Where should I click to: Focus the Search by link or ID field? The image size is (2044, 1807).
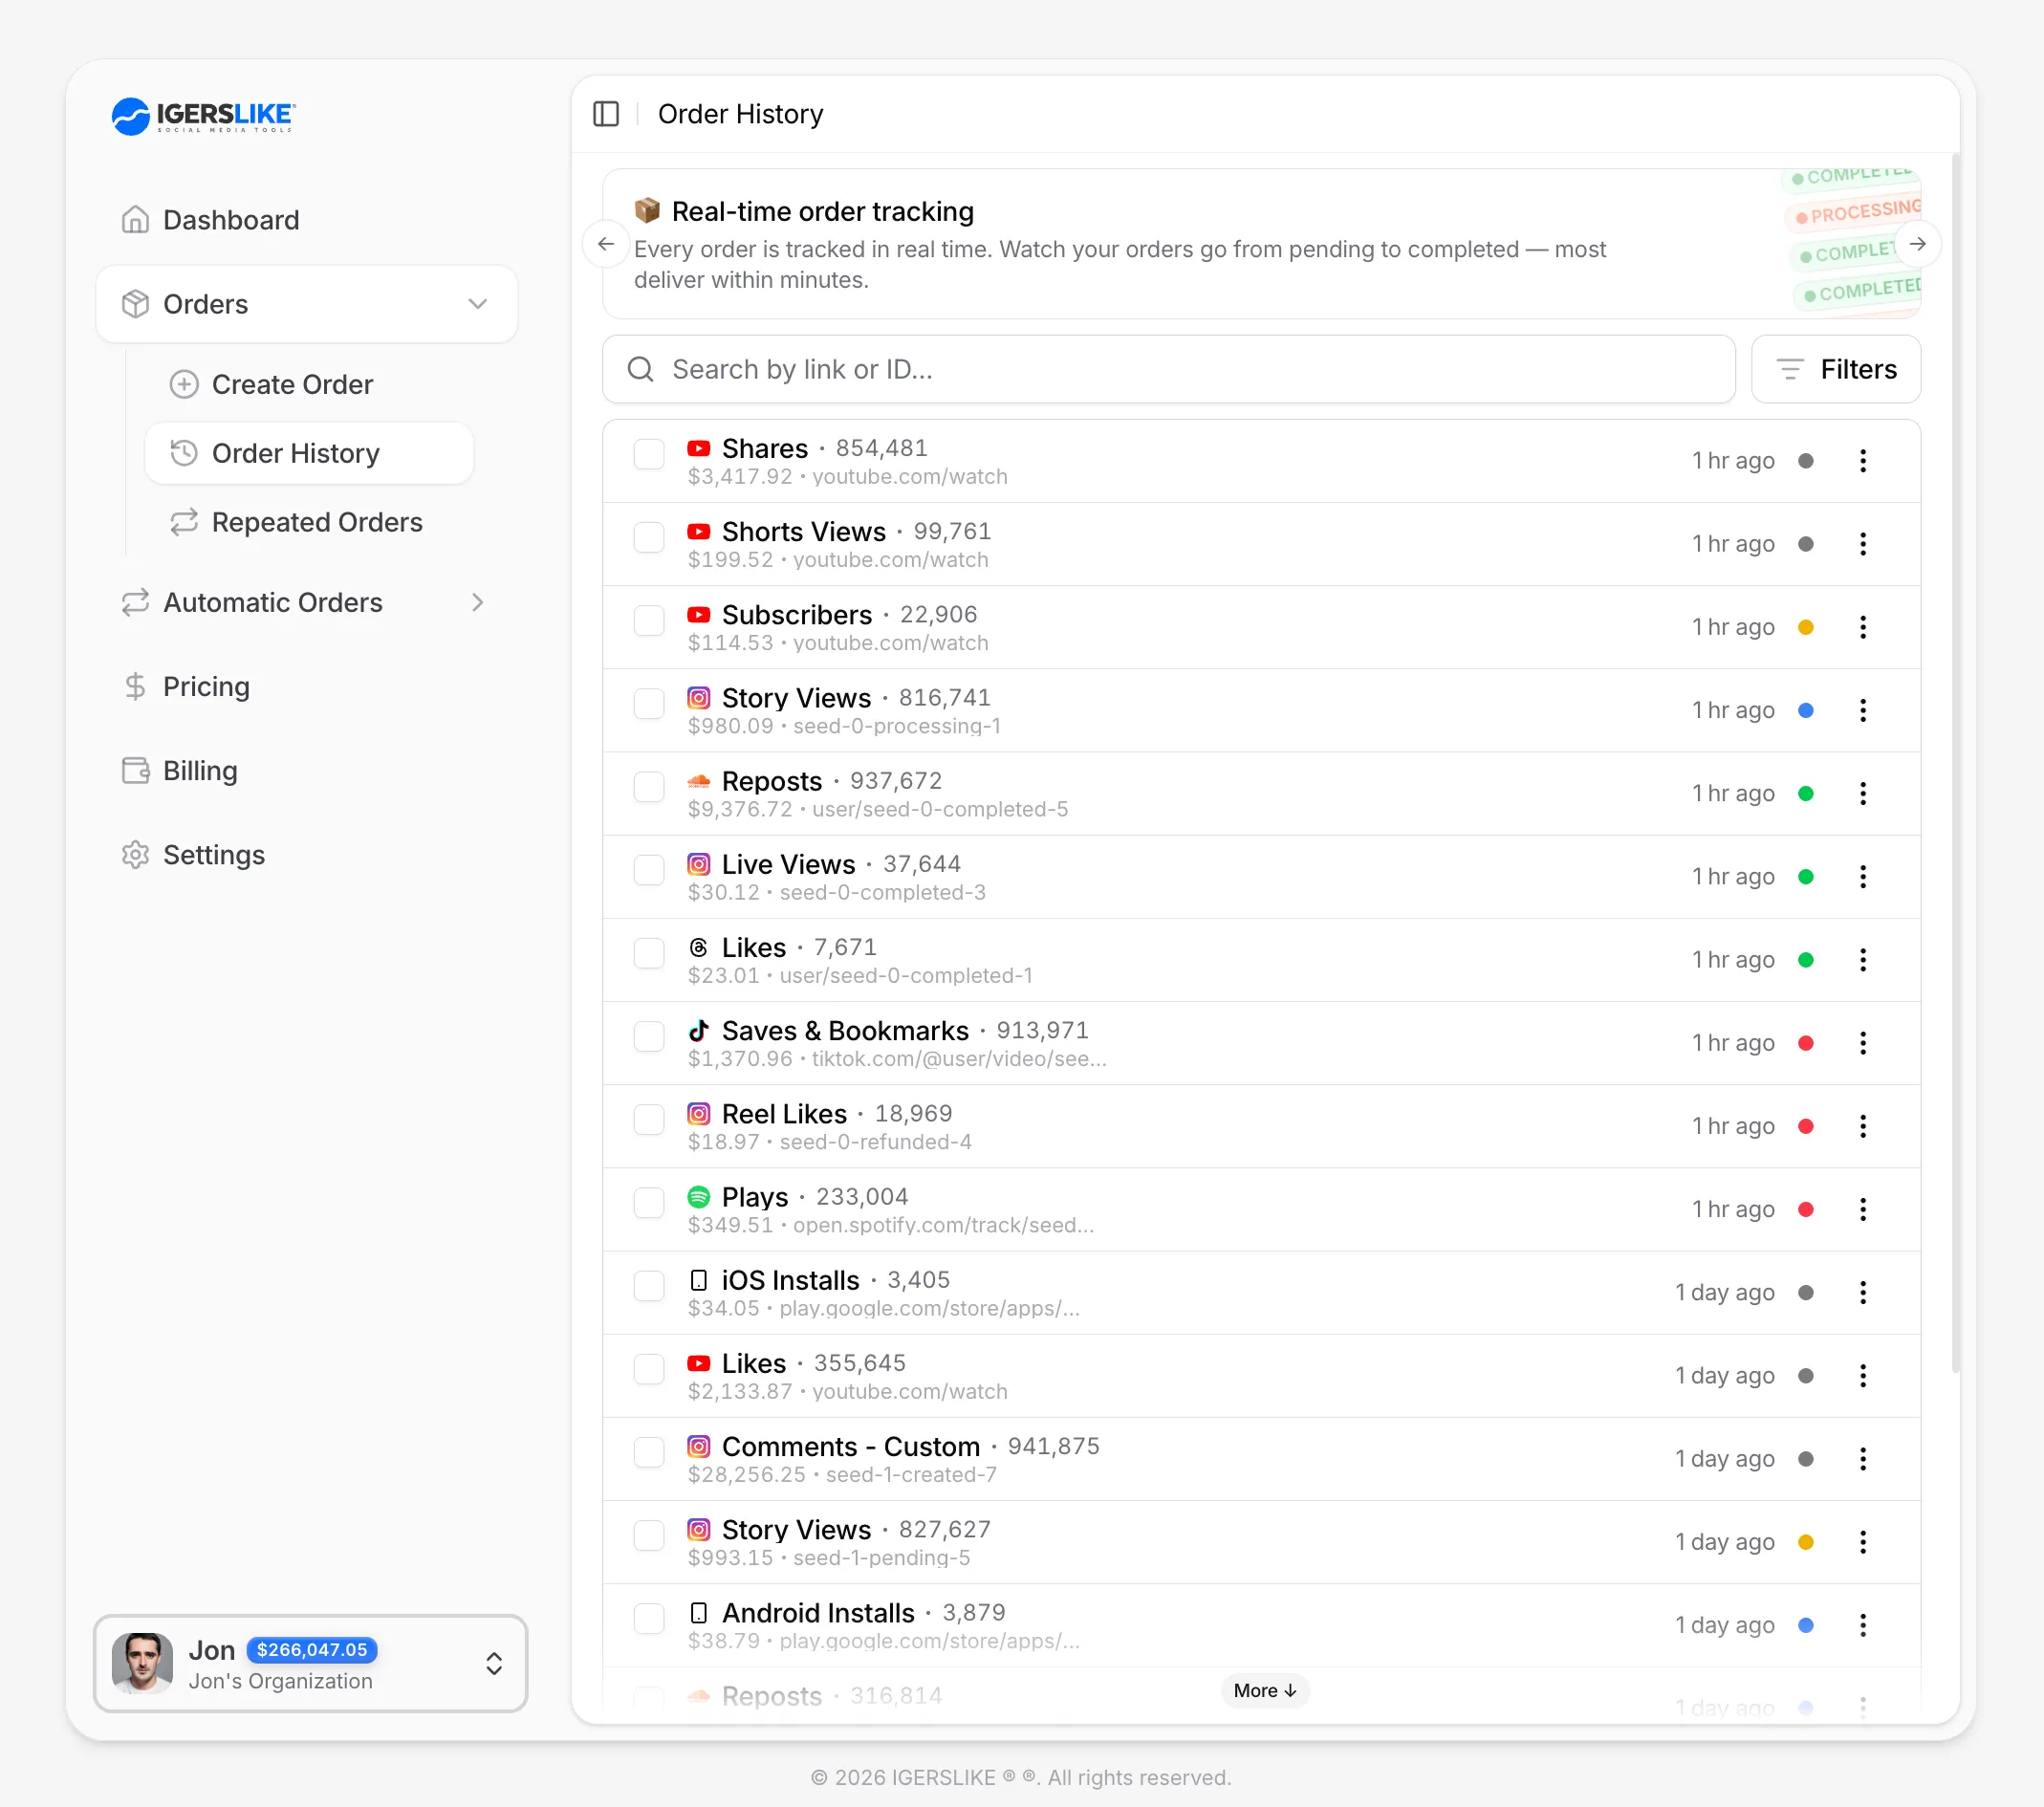(x=1168, y=370)
